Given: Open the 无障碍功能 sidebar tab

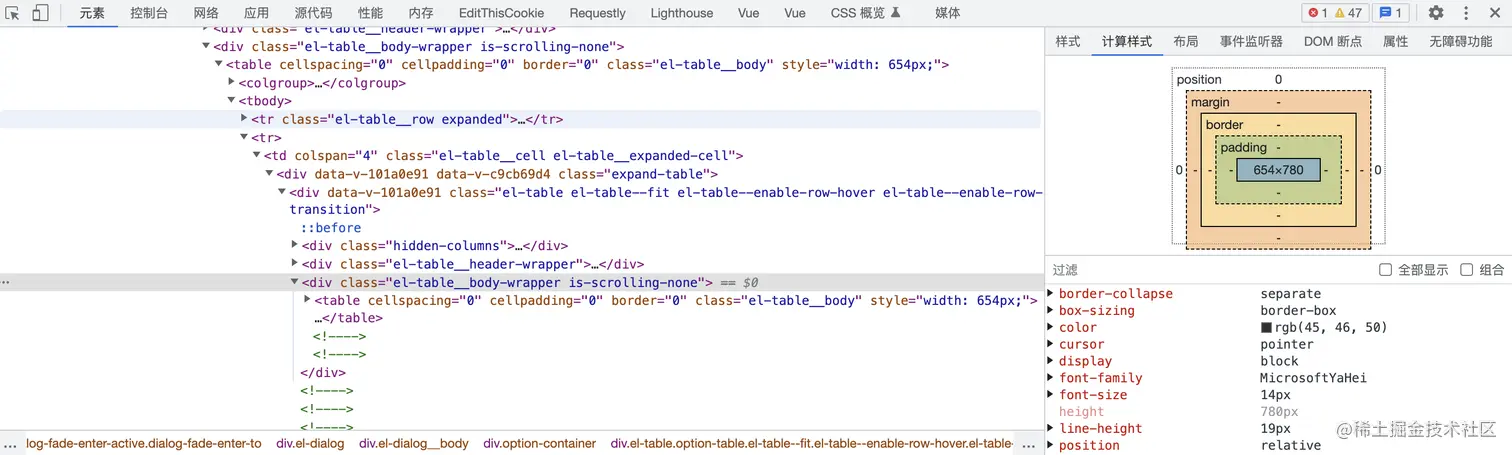Looking at the screenshot, I should [x=1460, y=41].
